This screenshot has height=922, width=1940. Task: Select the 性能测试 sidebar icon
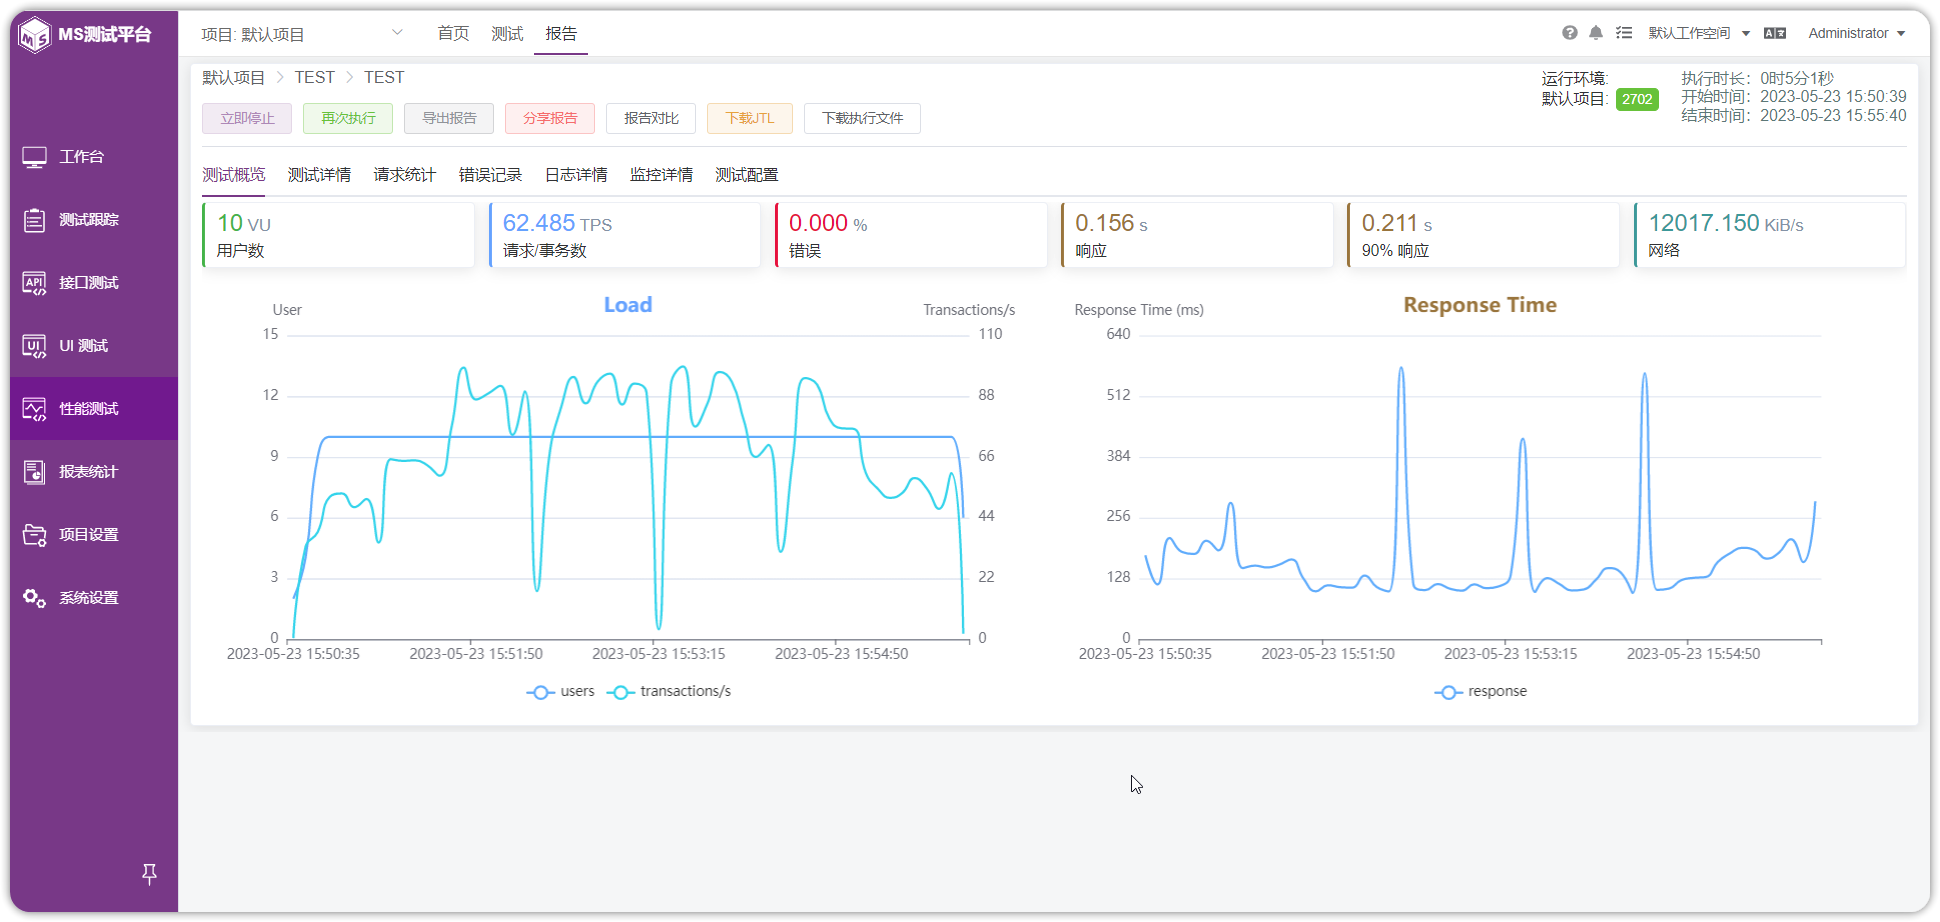pos(35,409)
